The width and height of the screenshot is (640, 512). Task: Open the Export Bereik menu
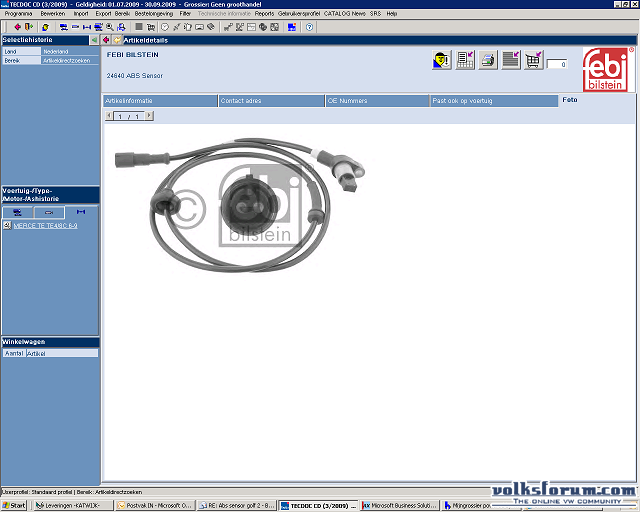(113, 13)
